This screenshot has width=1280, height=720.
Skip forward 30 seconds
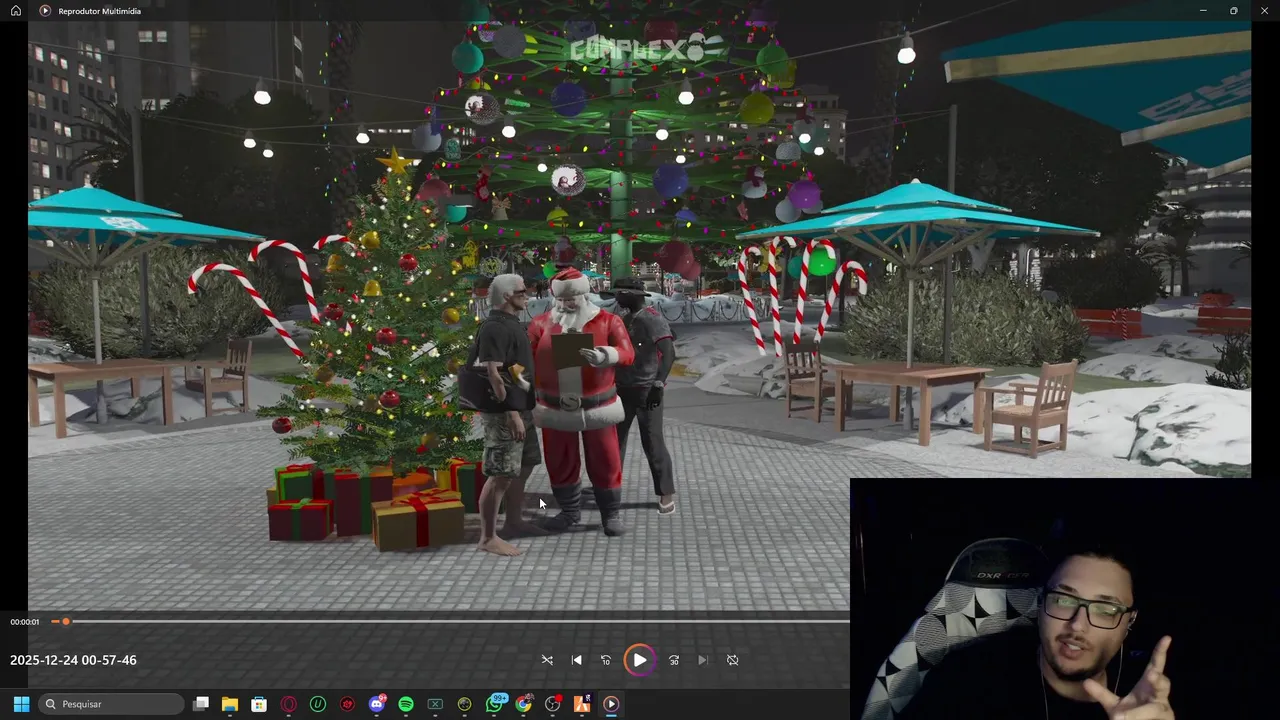click(x=674, y=660)
